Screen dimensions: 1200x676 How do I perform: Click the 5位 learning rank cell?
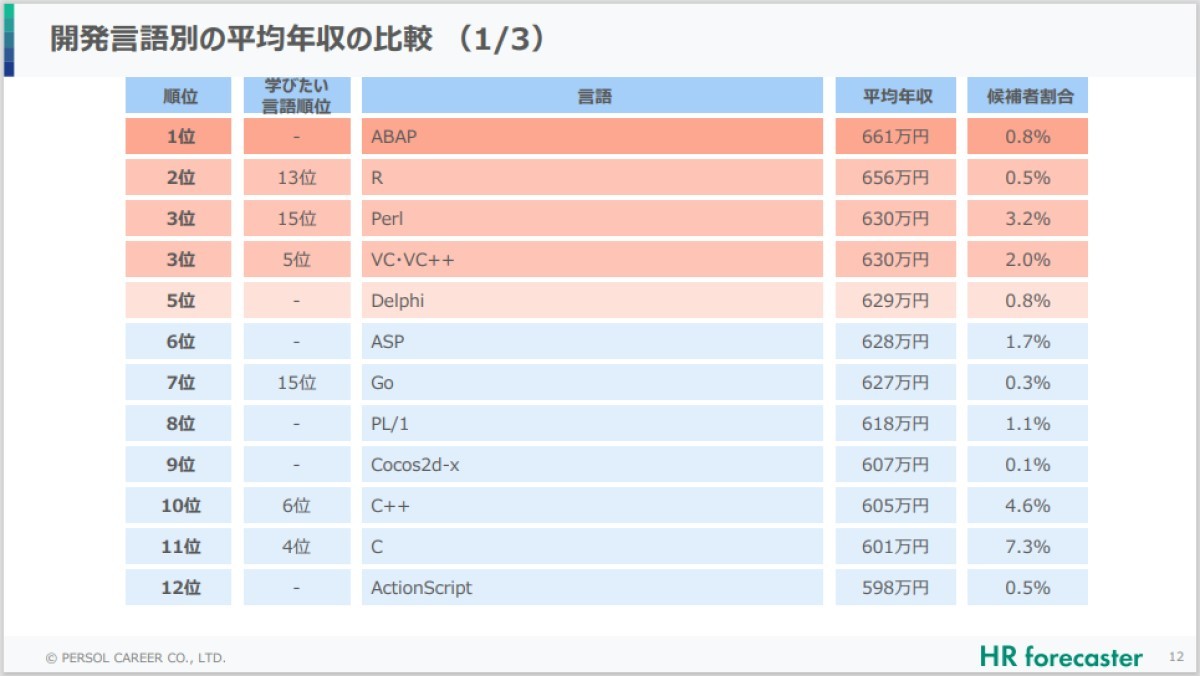(x=296, y=259)
